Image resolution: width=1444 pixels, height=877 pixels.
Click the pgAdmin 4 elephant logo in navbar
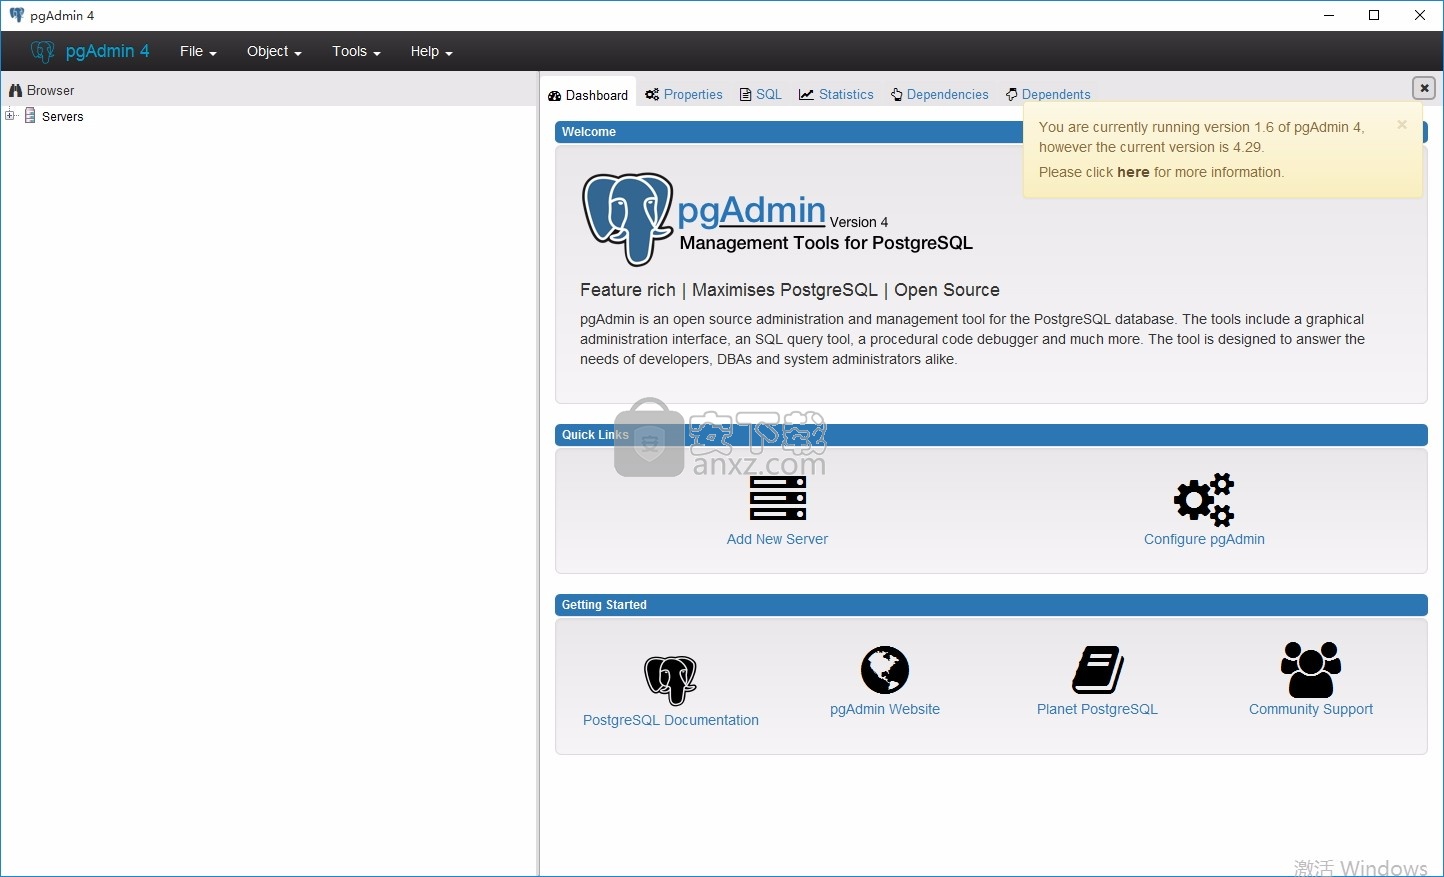point(42,51)
